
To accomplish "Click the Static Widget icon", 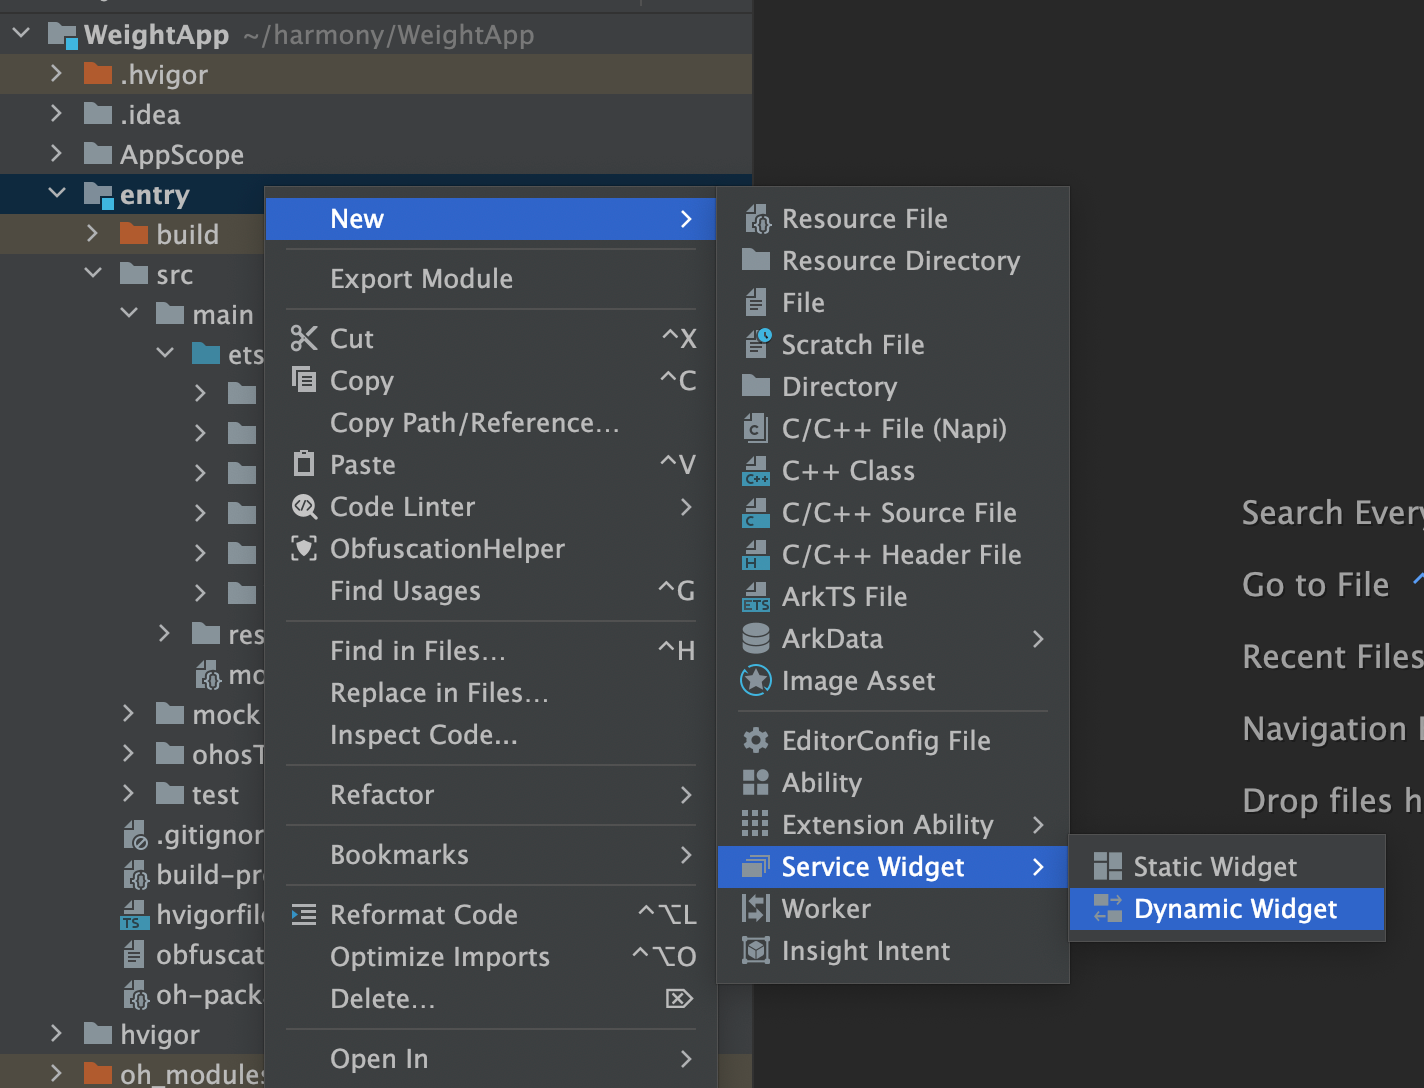I will click(1108, 867).
